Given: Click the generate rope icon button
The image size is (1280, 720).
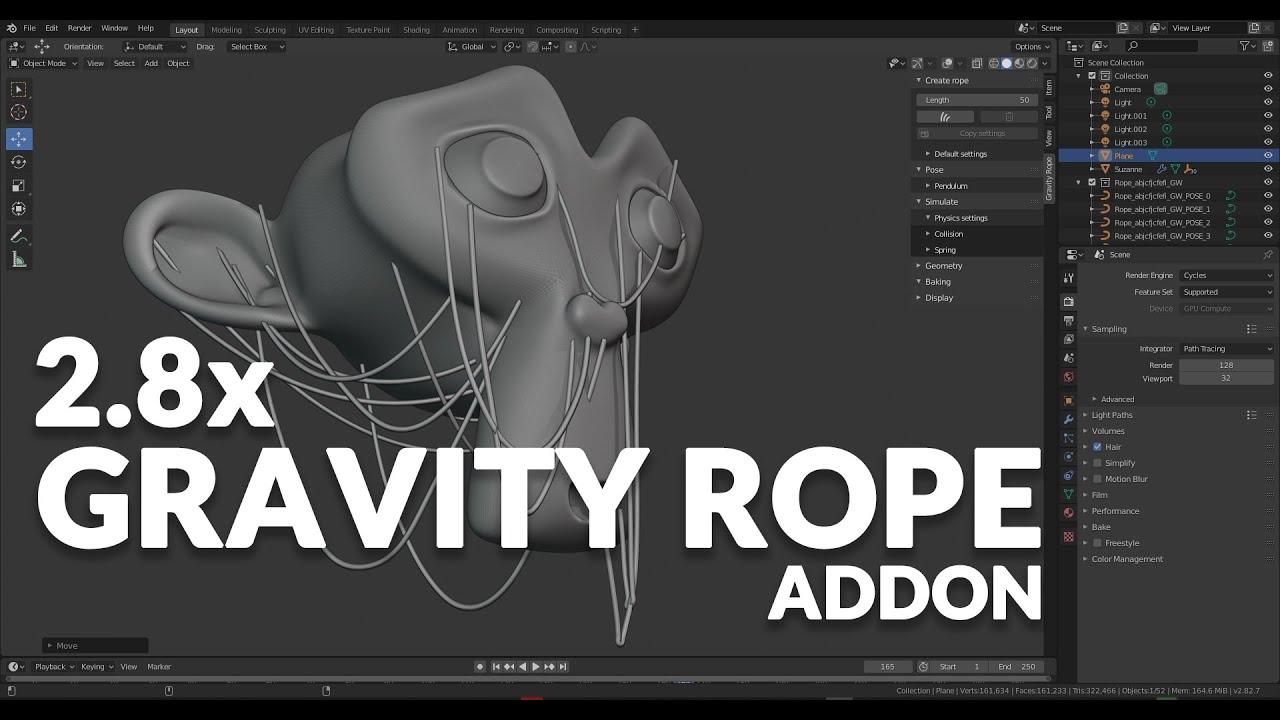Looking at the screenshot, I should pos(945,117).
